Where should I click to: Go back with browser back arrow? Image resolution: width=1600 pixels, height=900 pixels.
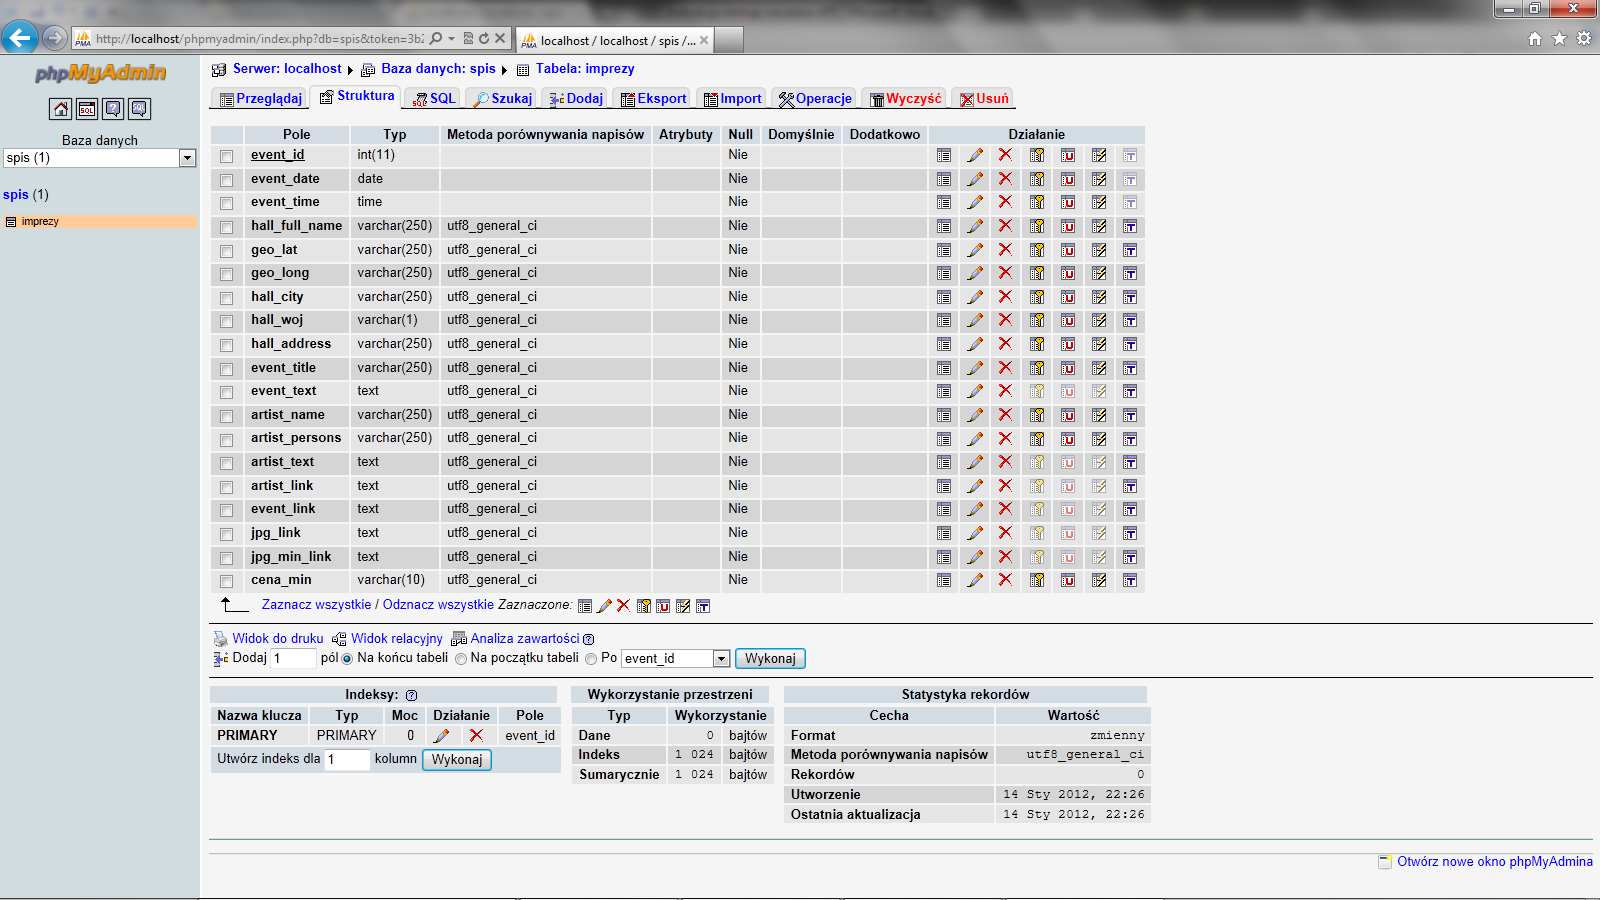[x=20, y=38]
